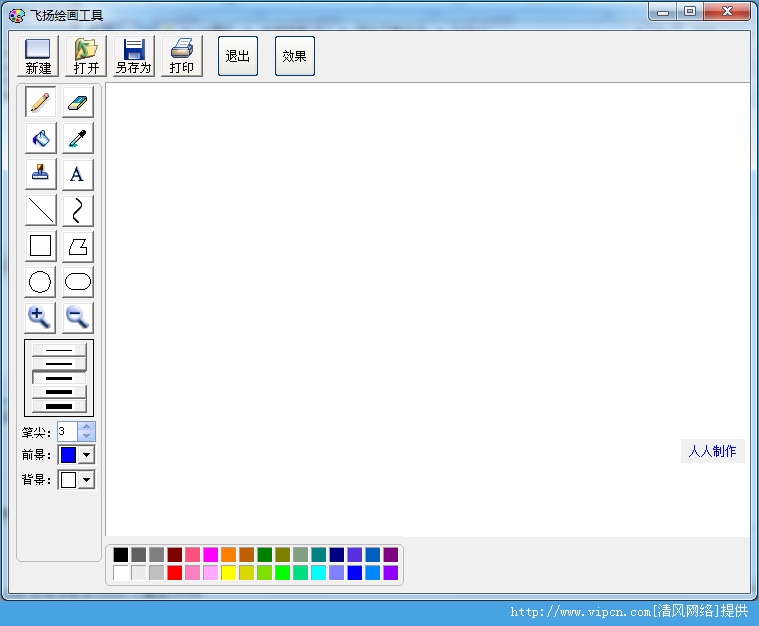The width and height of the screenshot is (759, 626).
Task: Select the Paint bucket fill tool
Action: pos(41,138)
